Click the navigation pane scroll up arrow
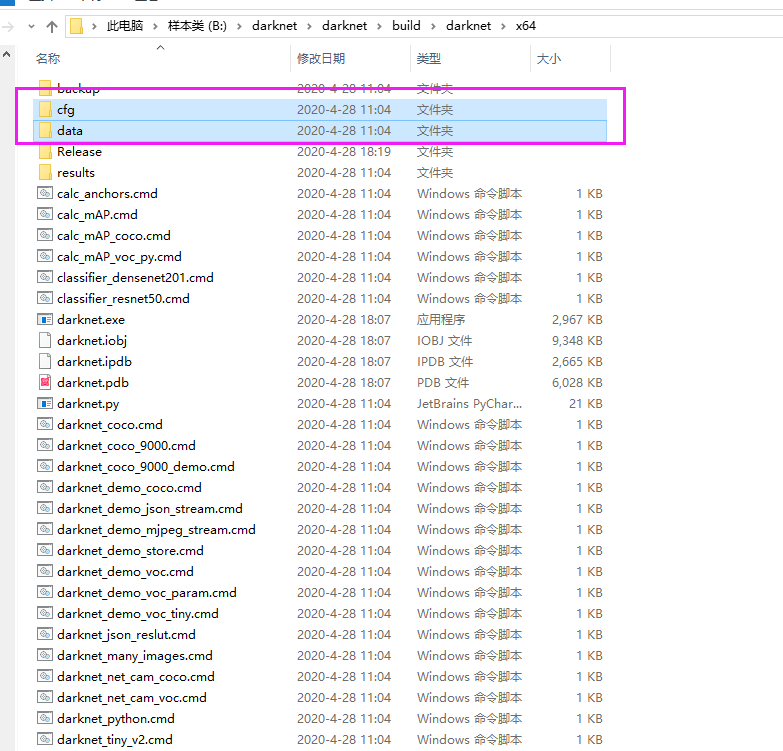783x751 pixels. point(6,54)
